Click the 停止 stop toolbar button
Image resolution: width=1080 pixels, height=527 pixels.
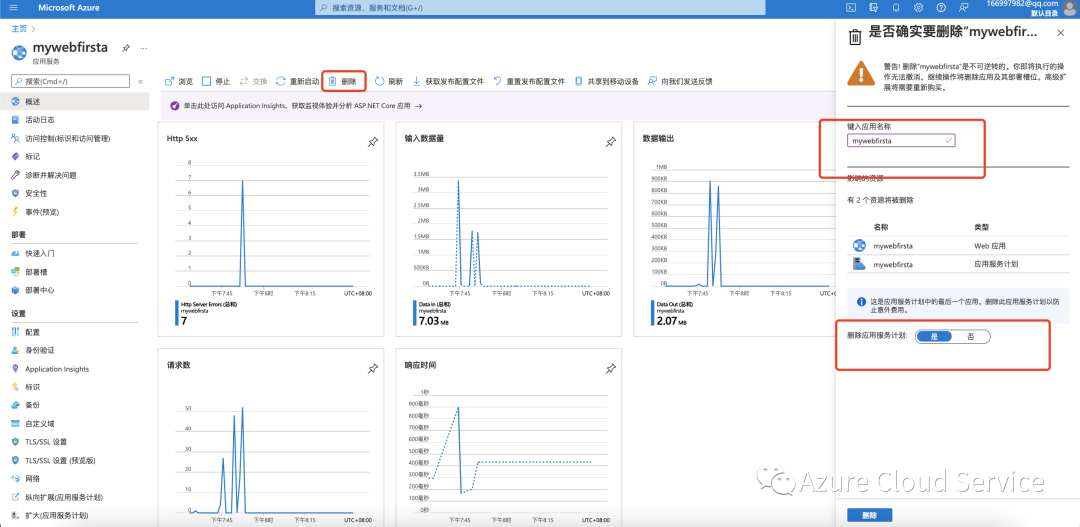pos(216,81)
